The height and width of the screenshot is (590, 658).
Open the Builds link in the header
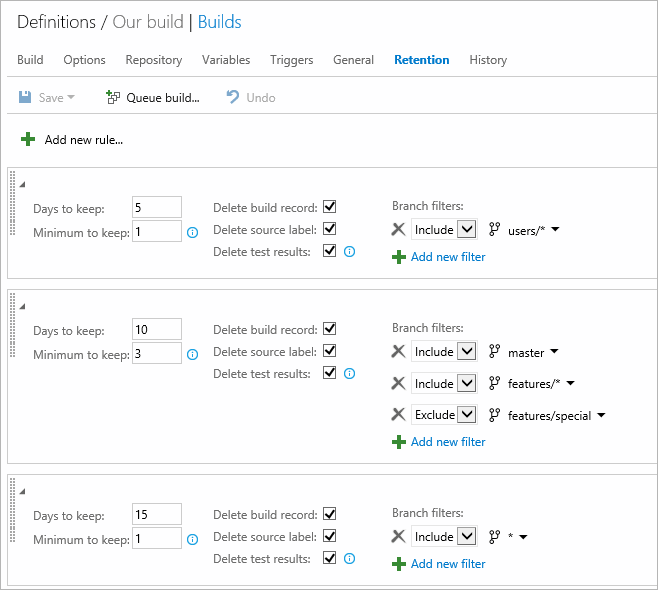219,22
